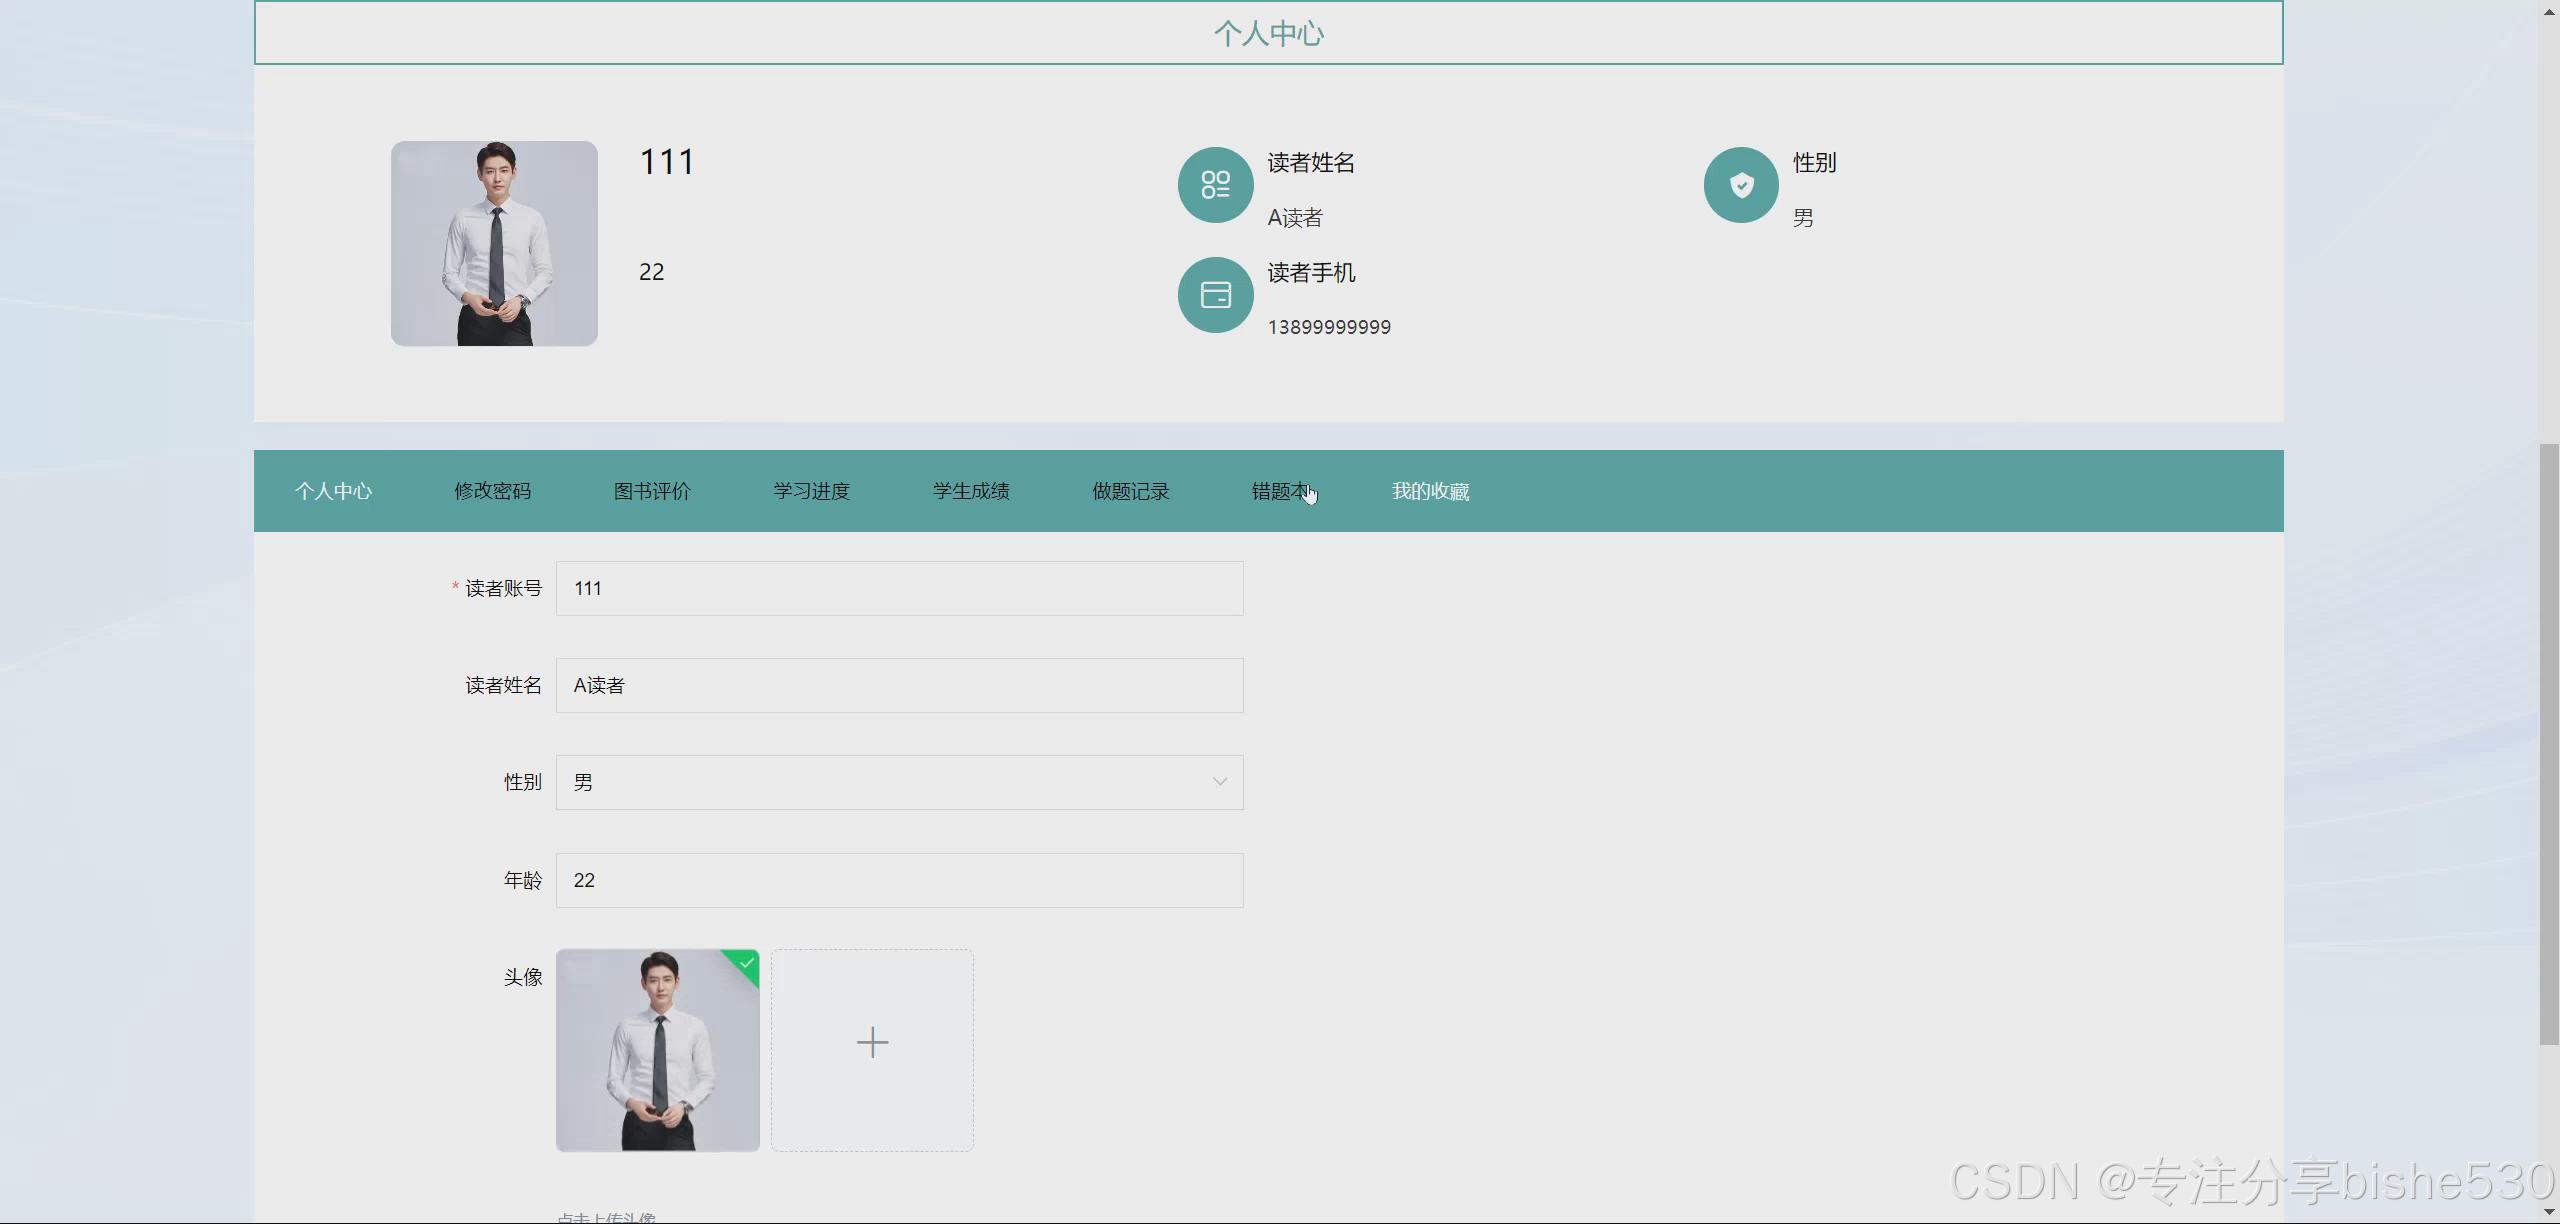
Task: Click the 读者手机 label in profile card
Action: pos(1311,273)
